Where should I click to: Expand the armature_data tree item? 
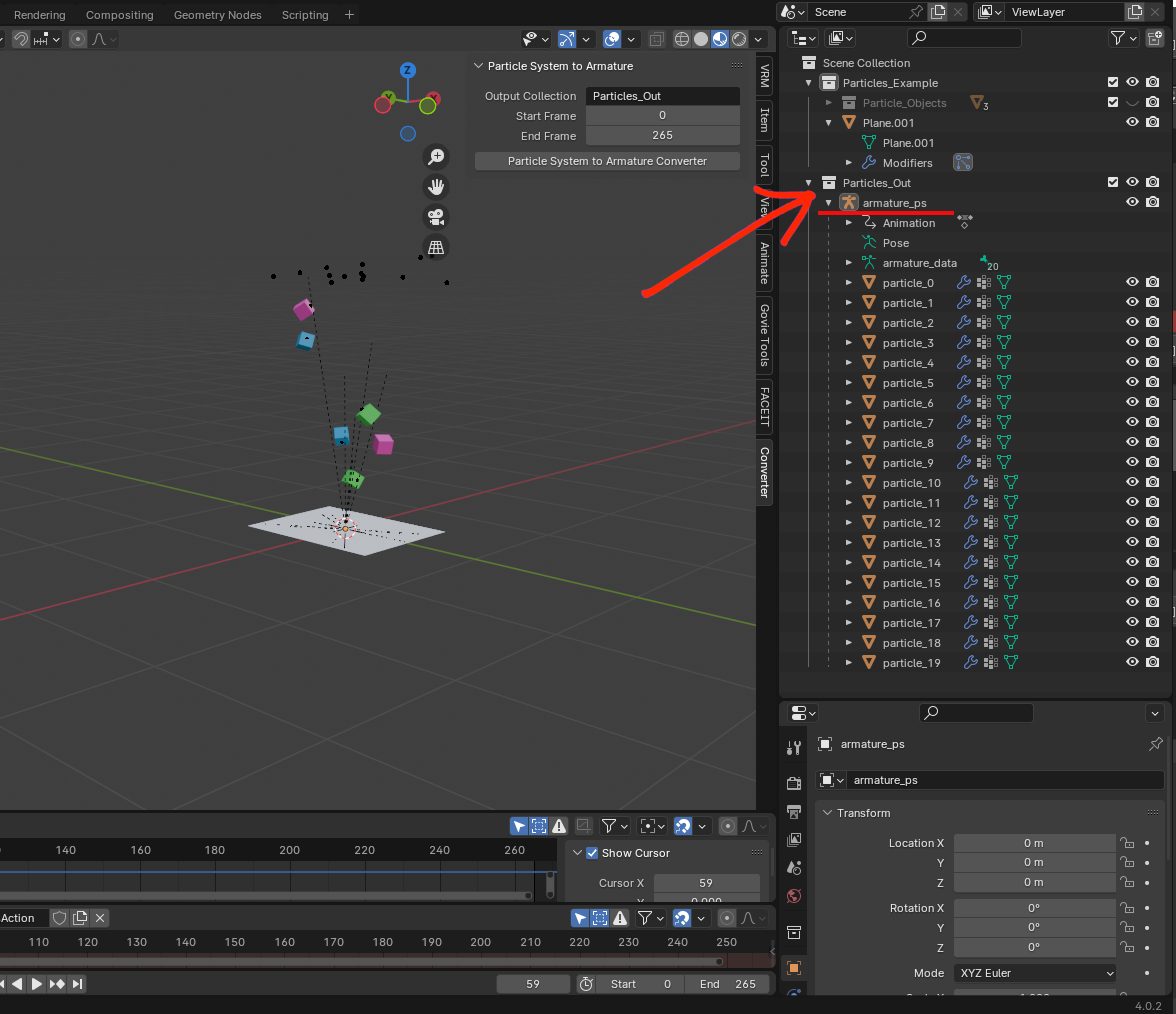tap(849, 263)
